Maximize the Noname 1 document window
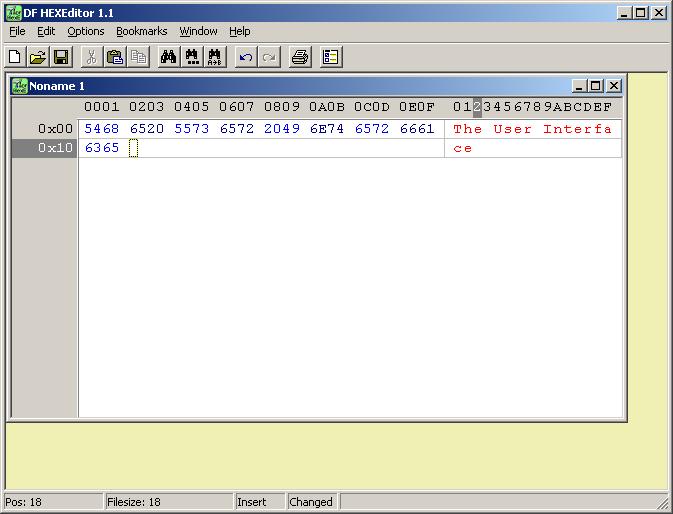This screenshot has height=514, width=673. (x=597, y=86)
